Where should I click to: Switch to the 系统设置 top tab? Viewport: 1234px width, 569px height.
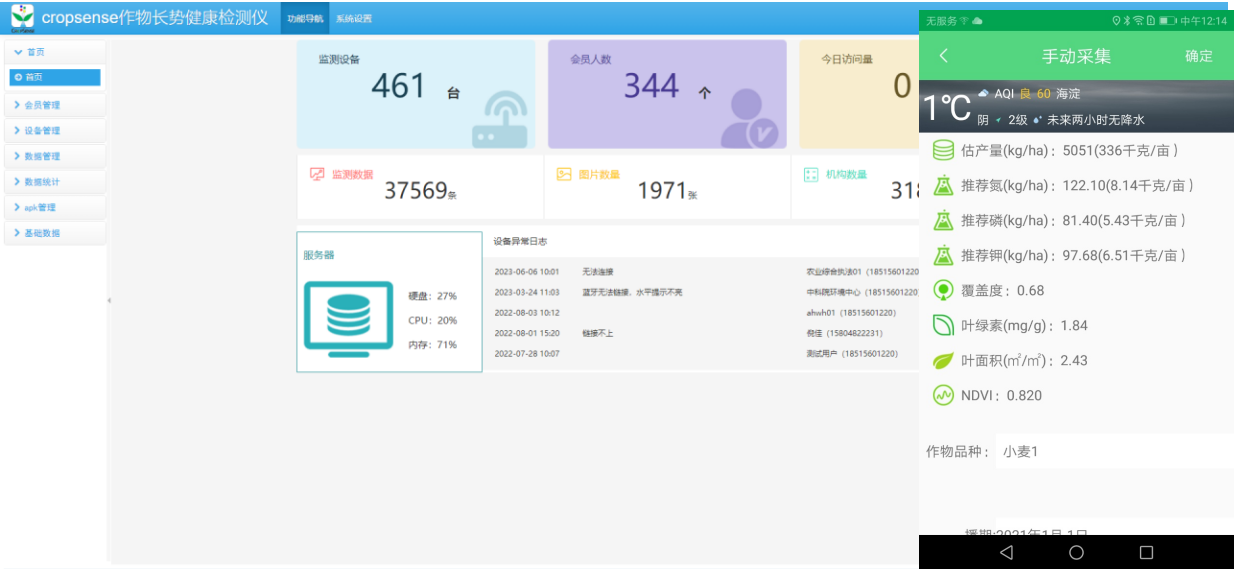[x=354, y=19]
